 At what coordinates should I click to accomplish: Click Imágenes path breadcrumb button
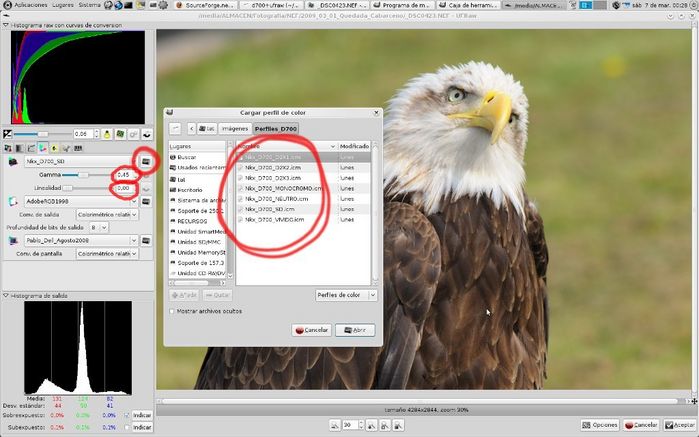point(235,129)
